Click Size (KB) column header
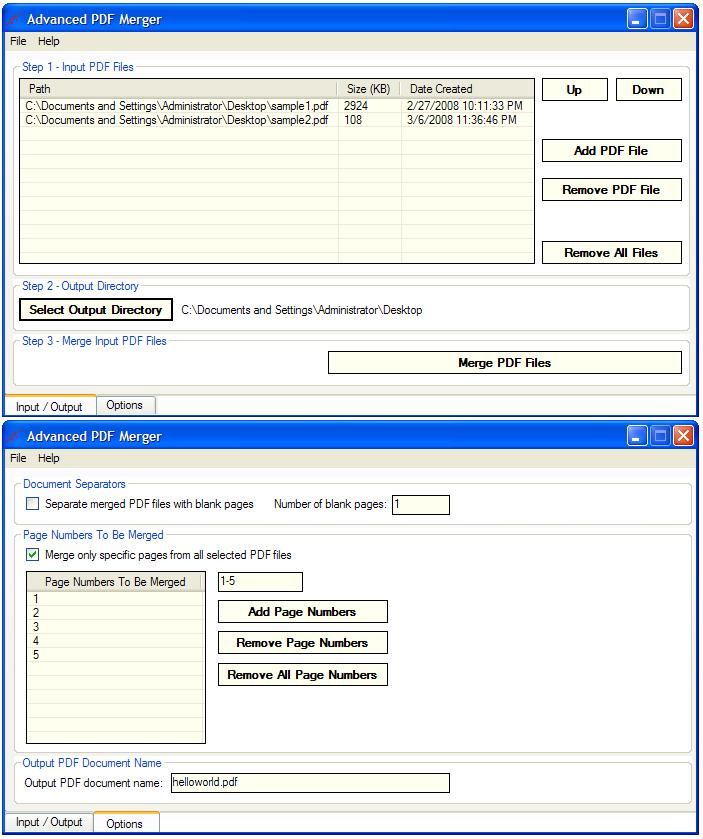Viewport: 703px width, 839px height. click(x=369, y=89)
